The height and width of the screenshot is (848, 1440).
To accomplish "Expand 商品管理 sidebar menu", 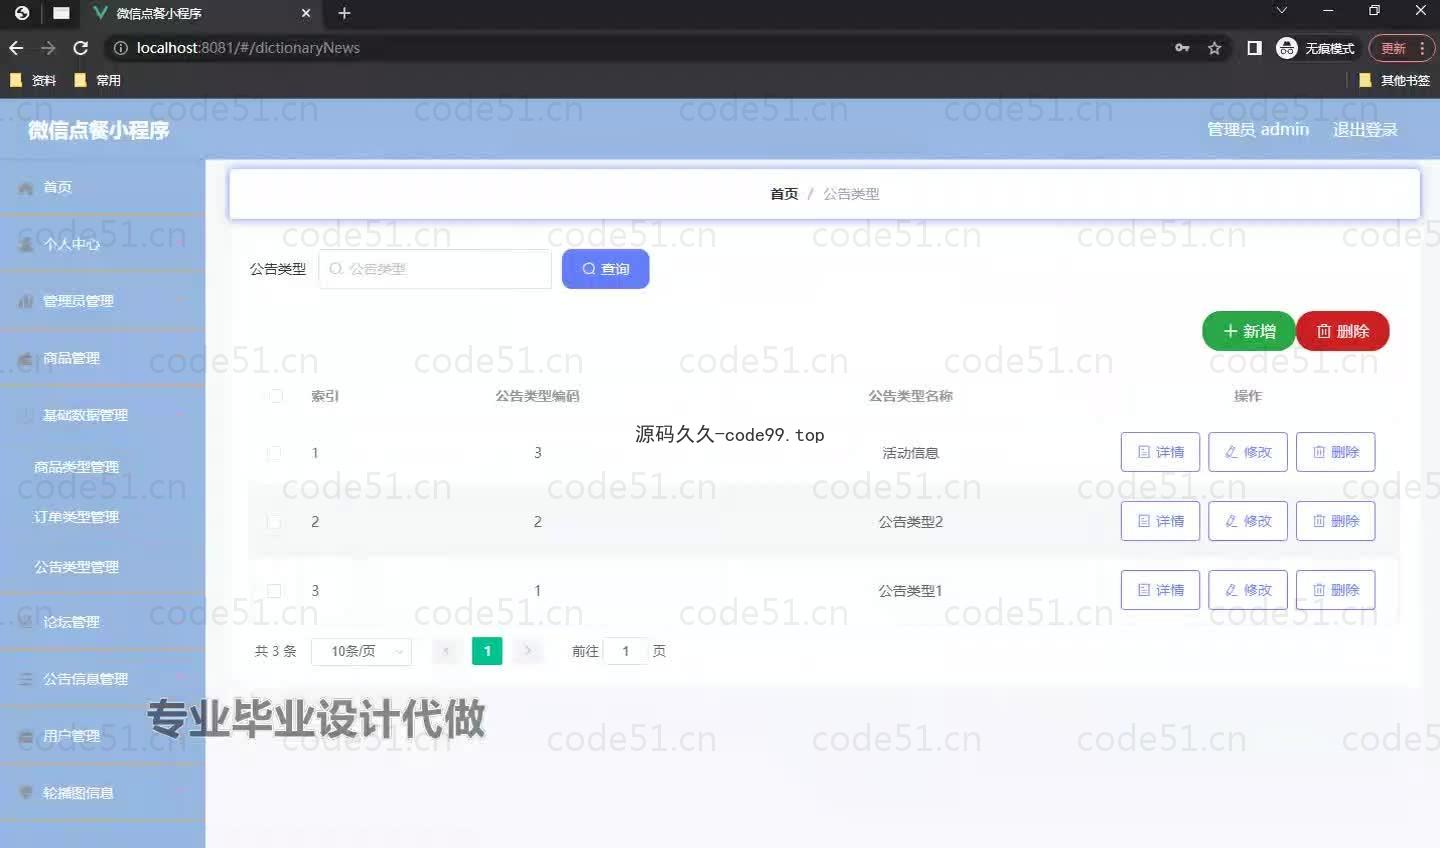I will pyautogui.click(x=102, y=358).
